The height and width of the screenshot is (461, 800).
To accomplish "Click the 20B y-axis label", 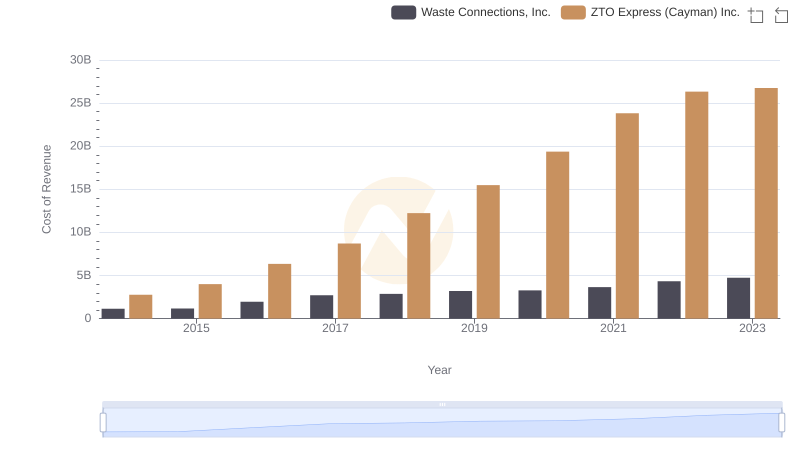I will [x=81, y=146].
